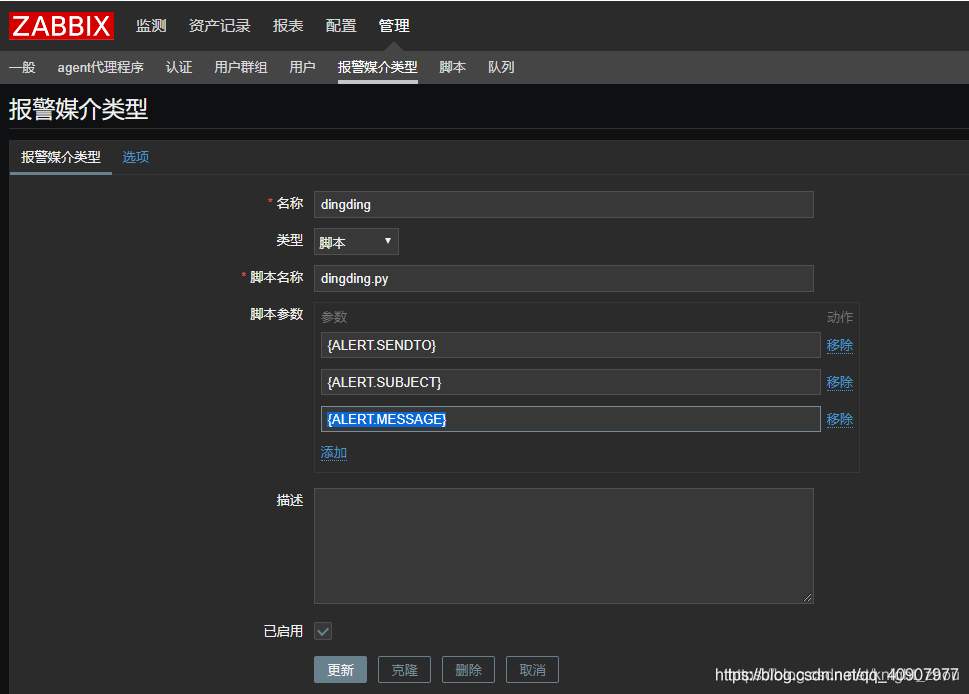This screenshot has width=969, height=694.
Task: Select the 报警媒介类型 submenu item
Action: (x=378, y=67)
